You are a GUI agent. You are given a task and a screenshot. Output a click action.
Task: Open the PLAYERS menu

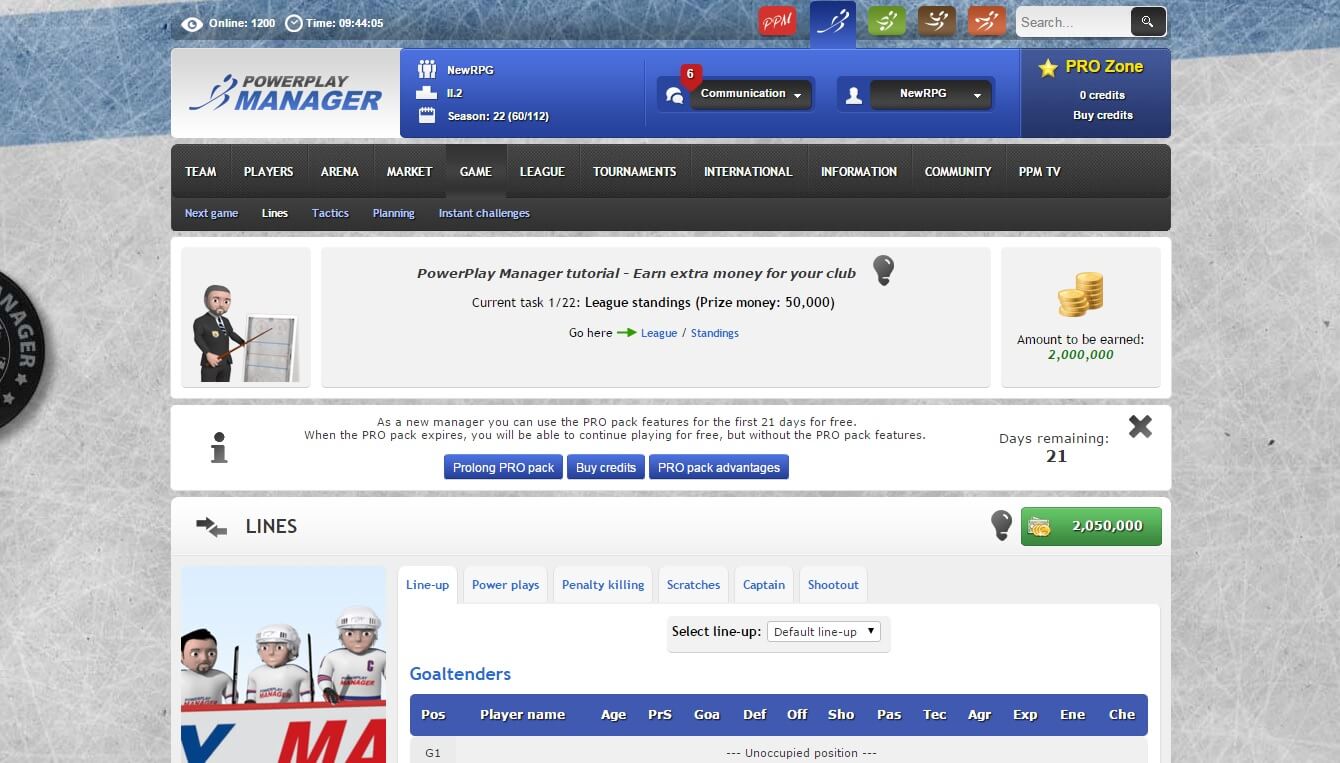269,171
